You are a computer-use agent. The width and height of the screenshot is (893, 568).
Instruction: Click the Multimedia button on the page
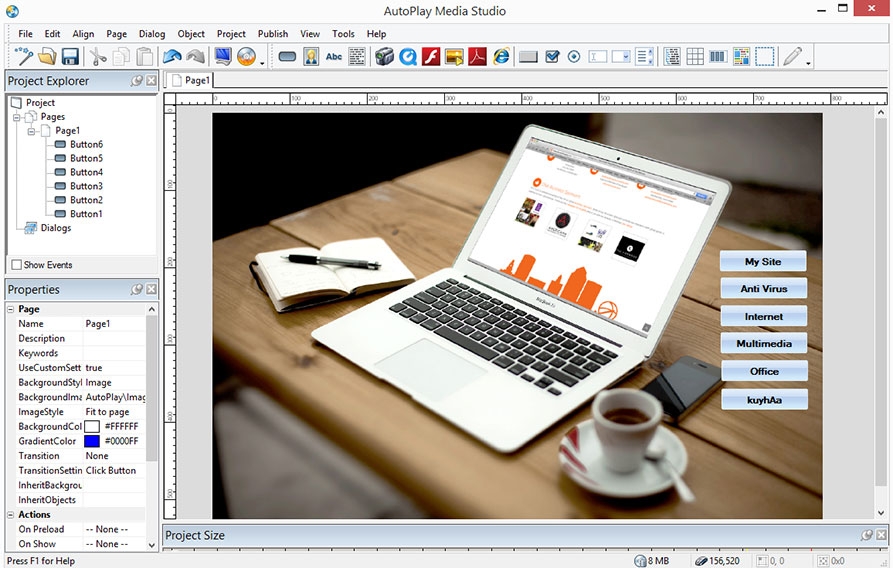click(764, 344)
